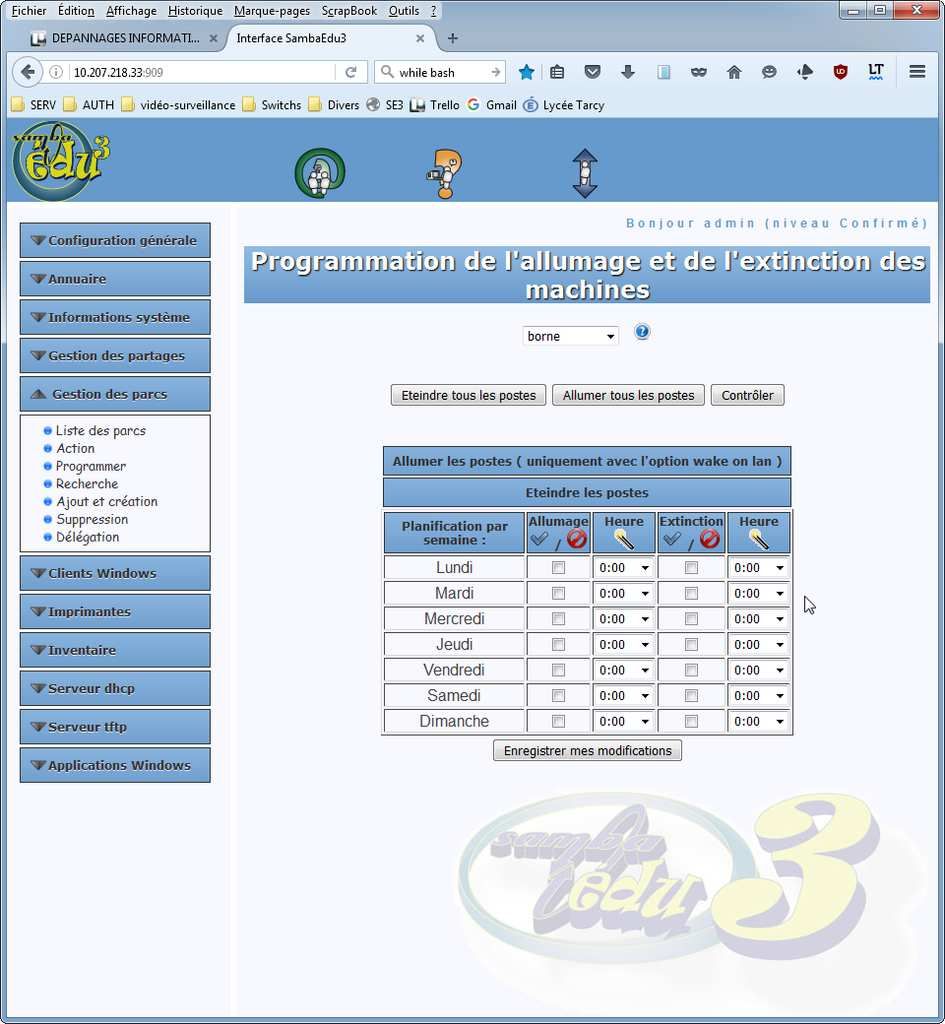Image resolution: width=945 pixels, height=1024 pixels.
Task: Click the search field containing while bash
Action: point(441,72)
